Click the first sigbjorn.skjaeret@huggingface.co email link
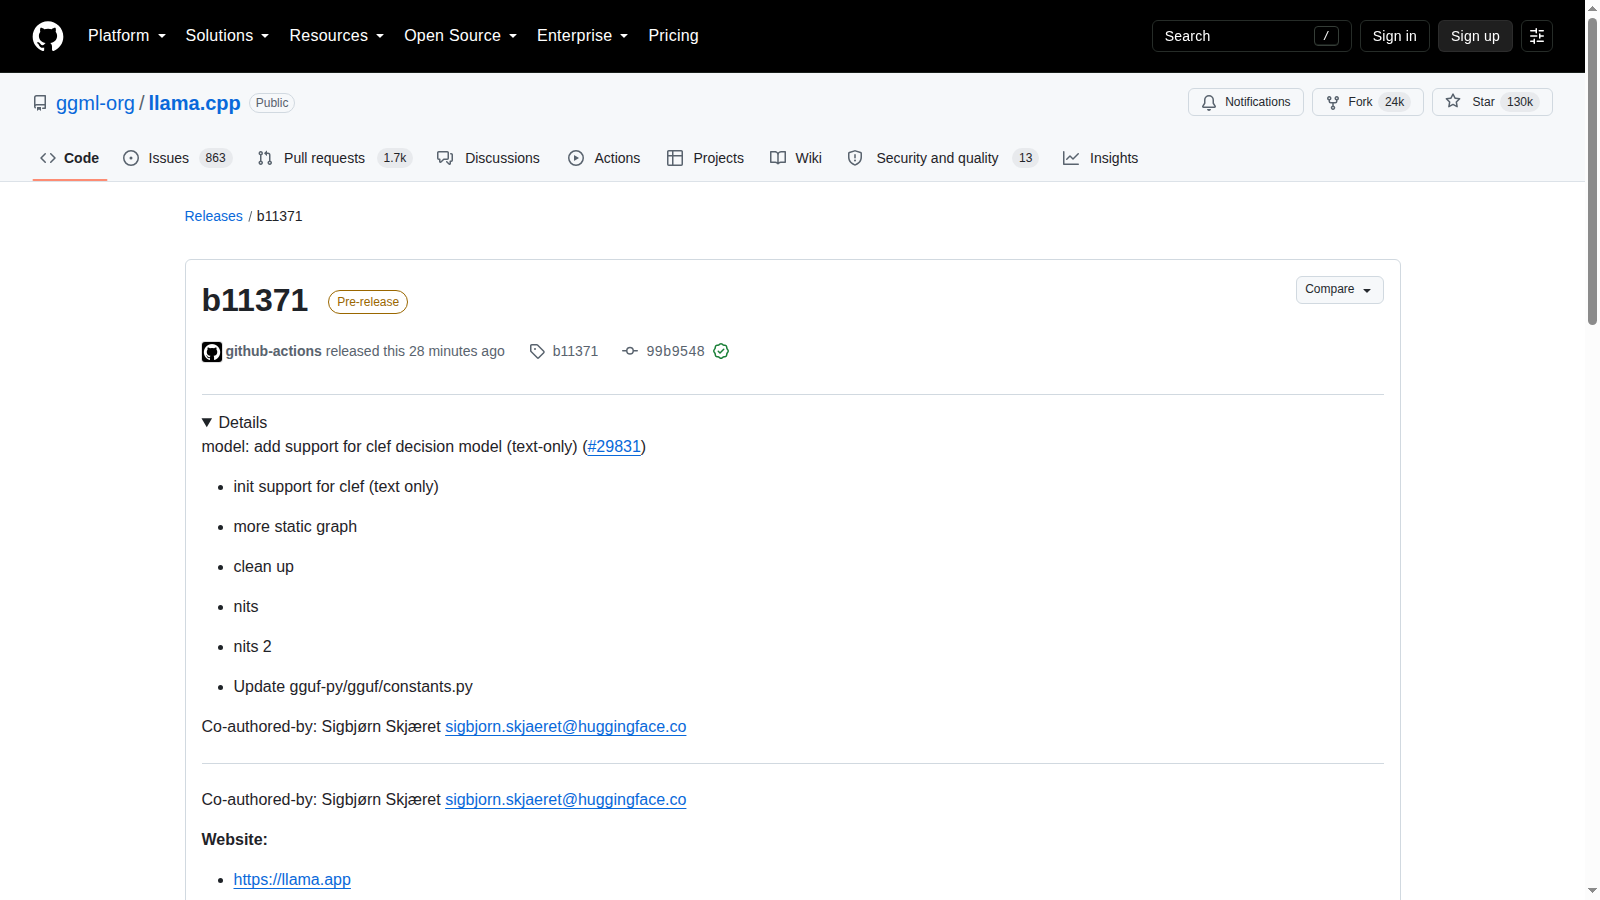The width and height of the screenshot is (1600, 900). 565,727
